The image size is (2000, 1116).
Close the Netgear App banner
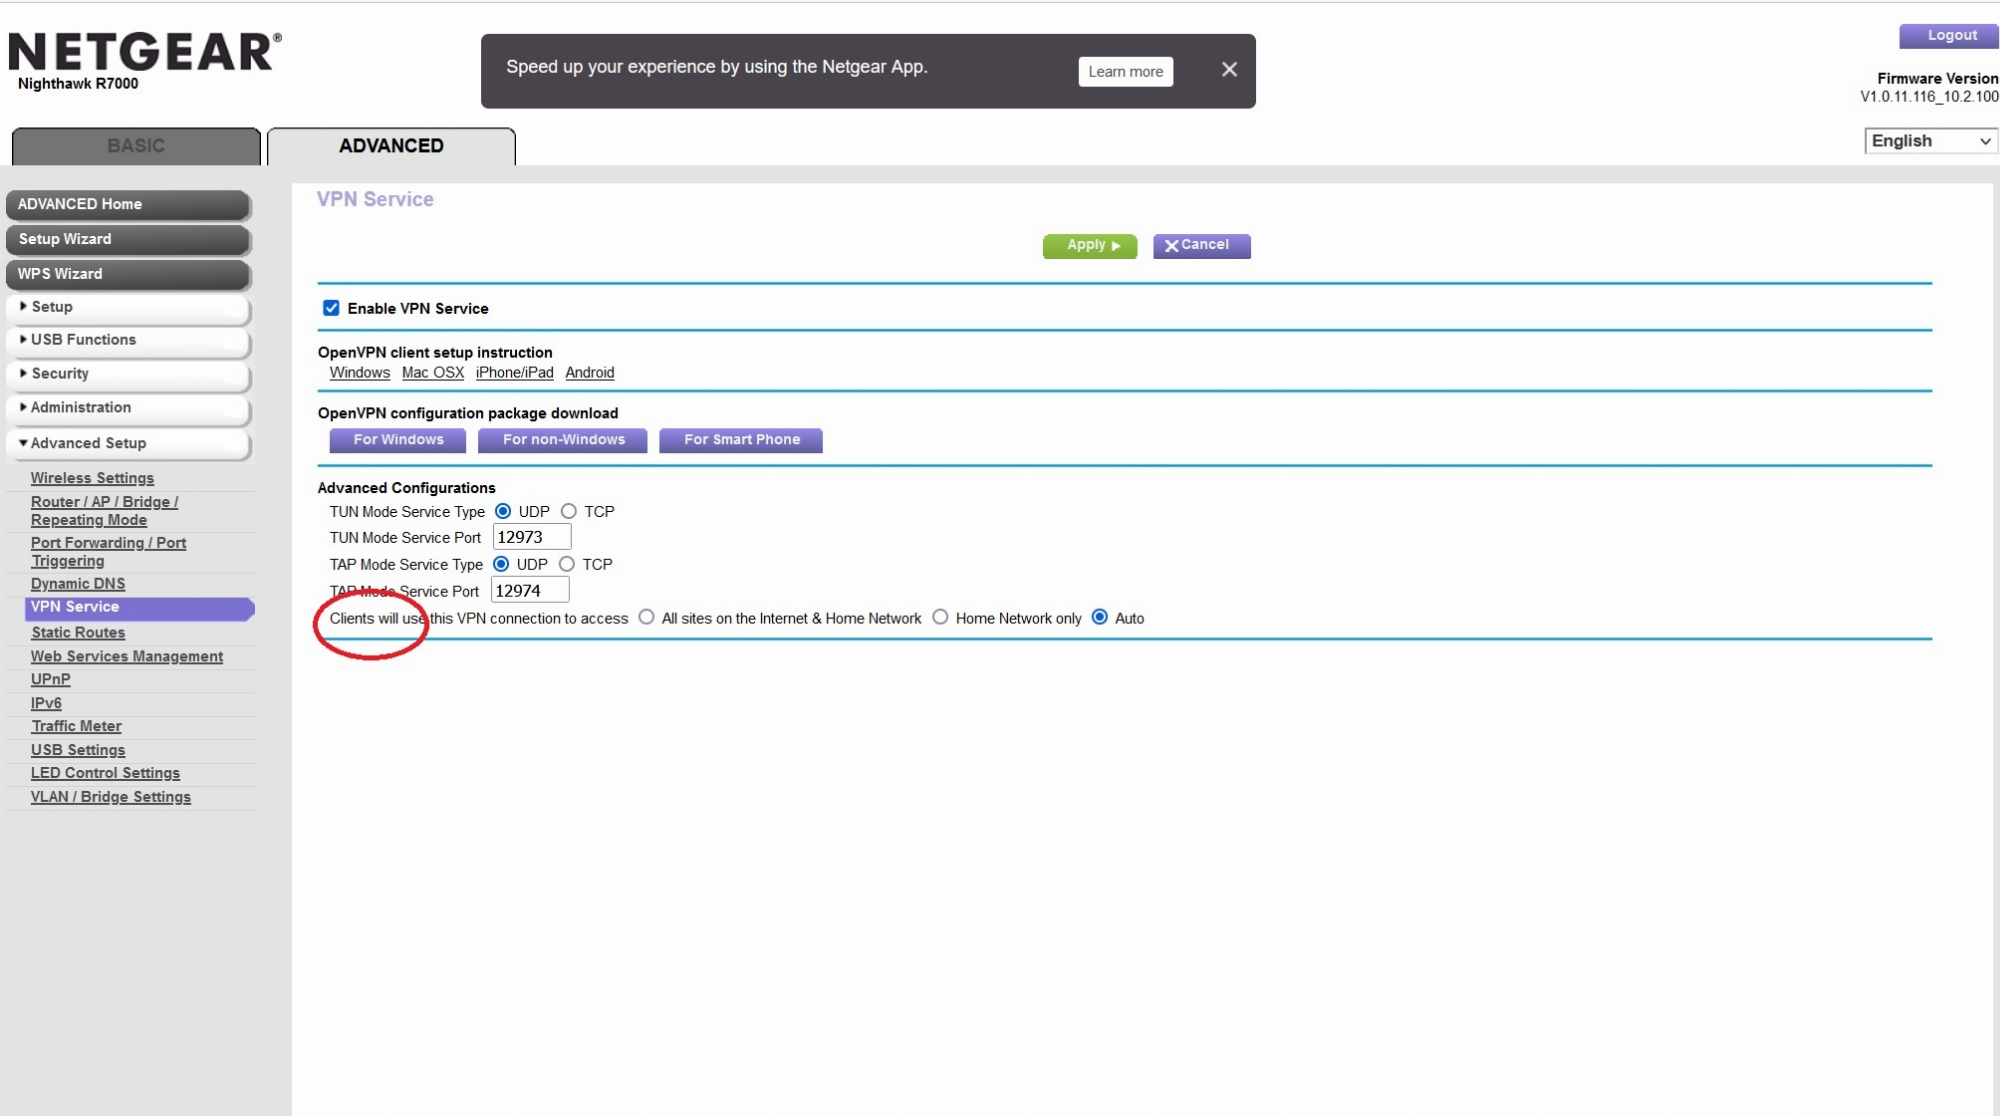(x=1229, y=69)
